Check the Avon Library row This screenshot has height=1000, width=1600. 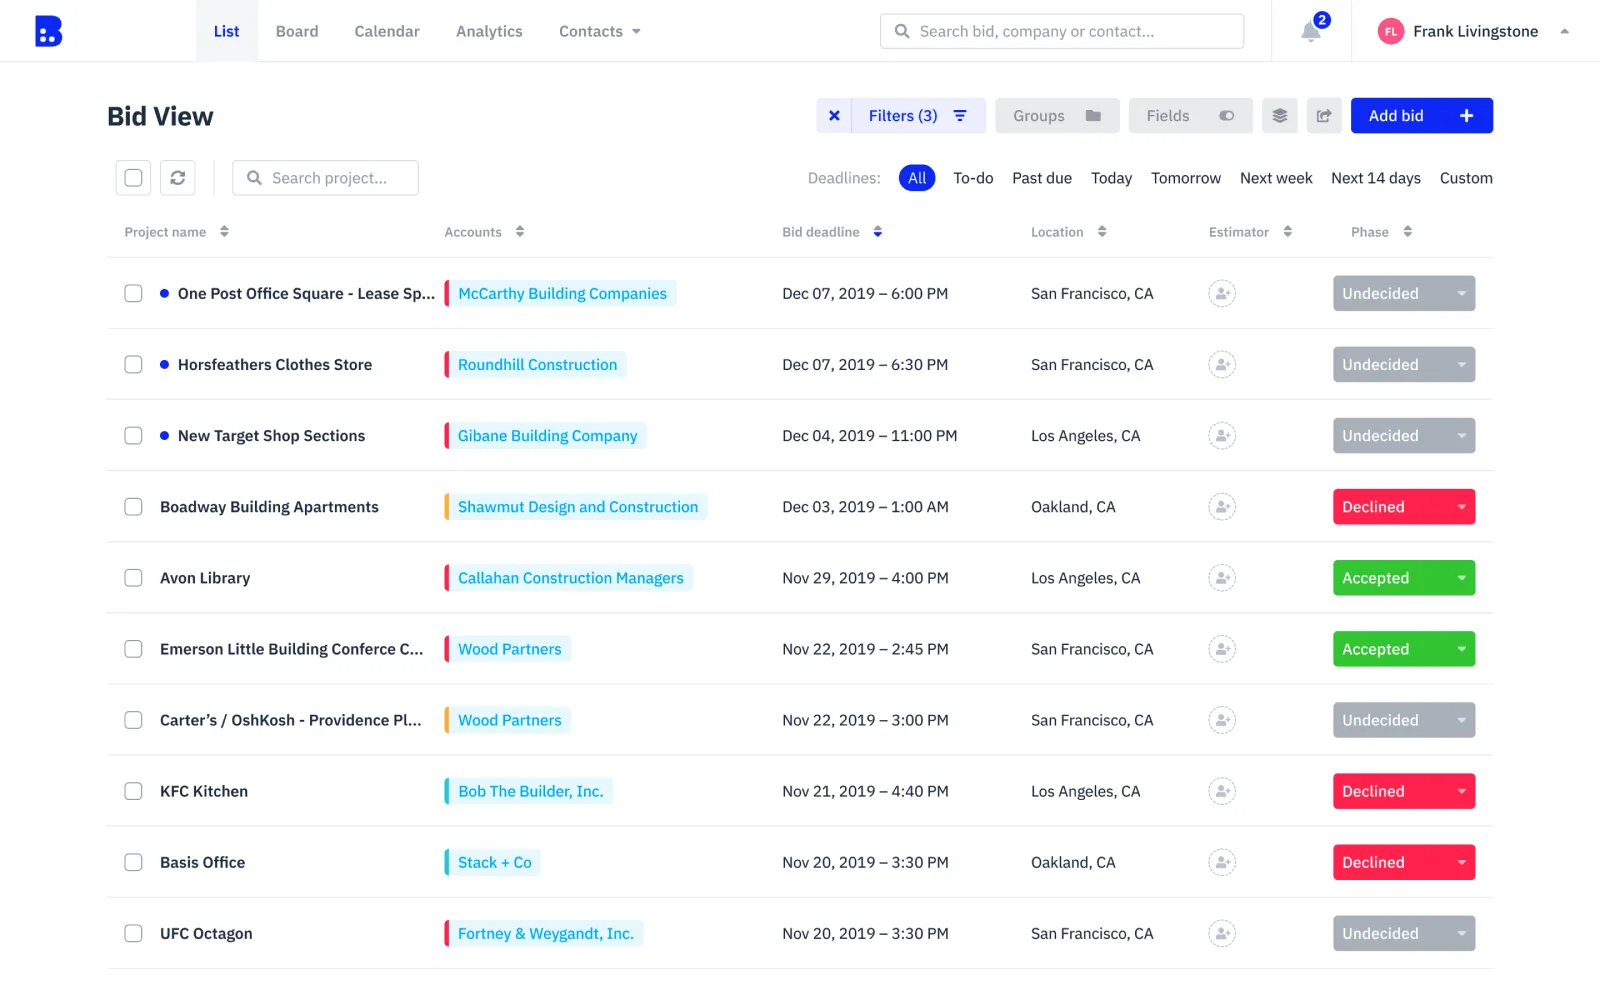133,578
